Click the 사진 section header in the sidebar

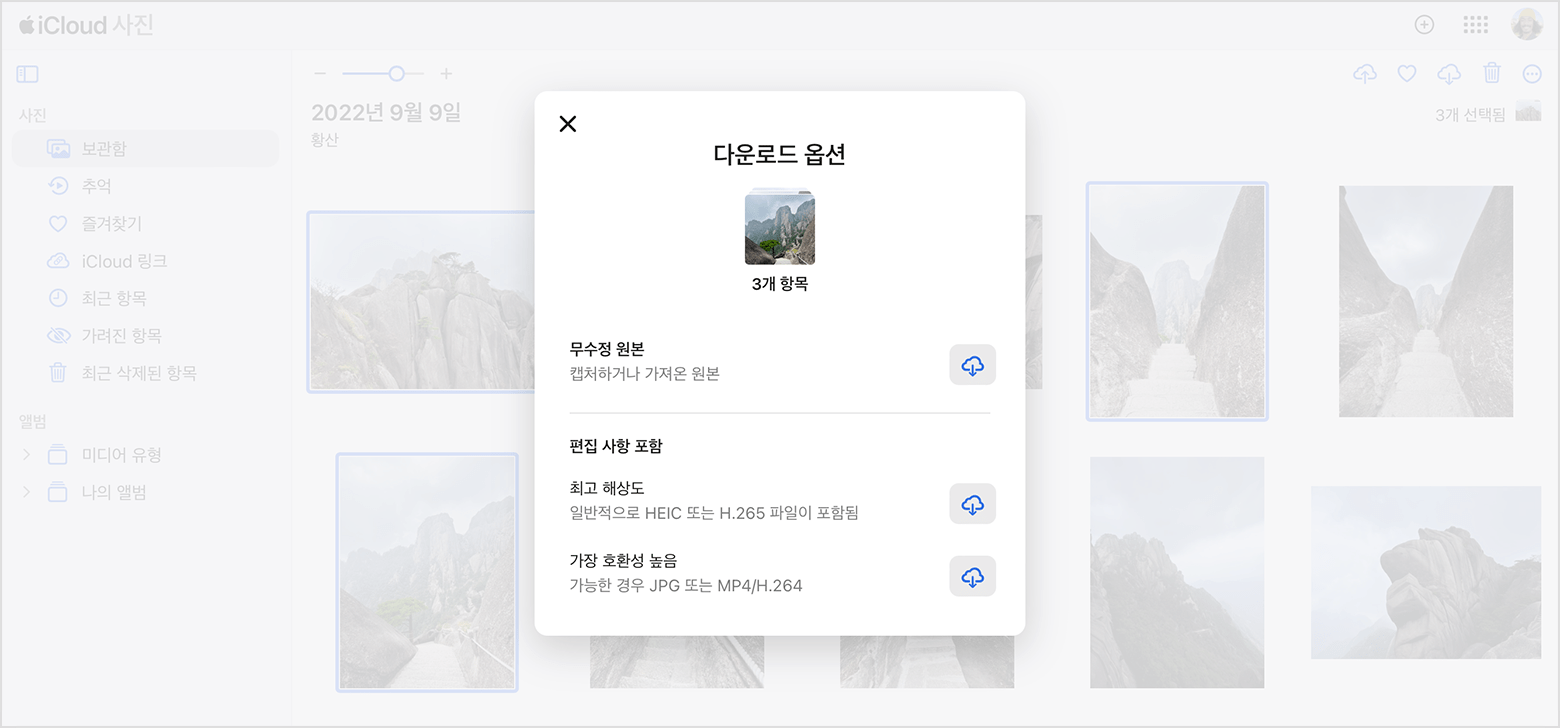coord(33,115)
